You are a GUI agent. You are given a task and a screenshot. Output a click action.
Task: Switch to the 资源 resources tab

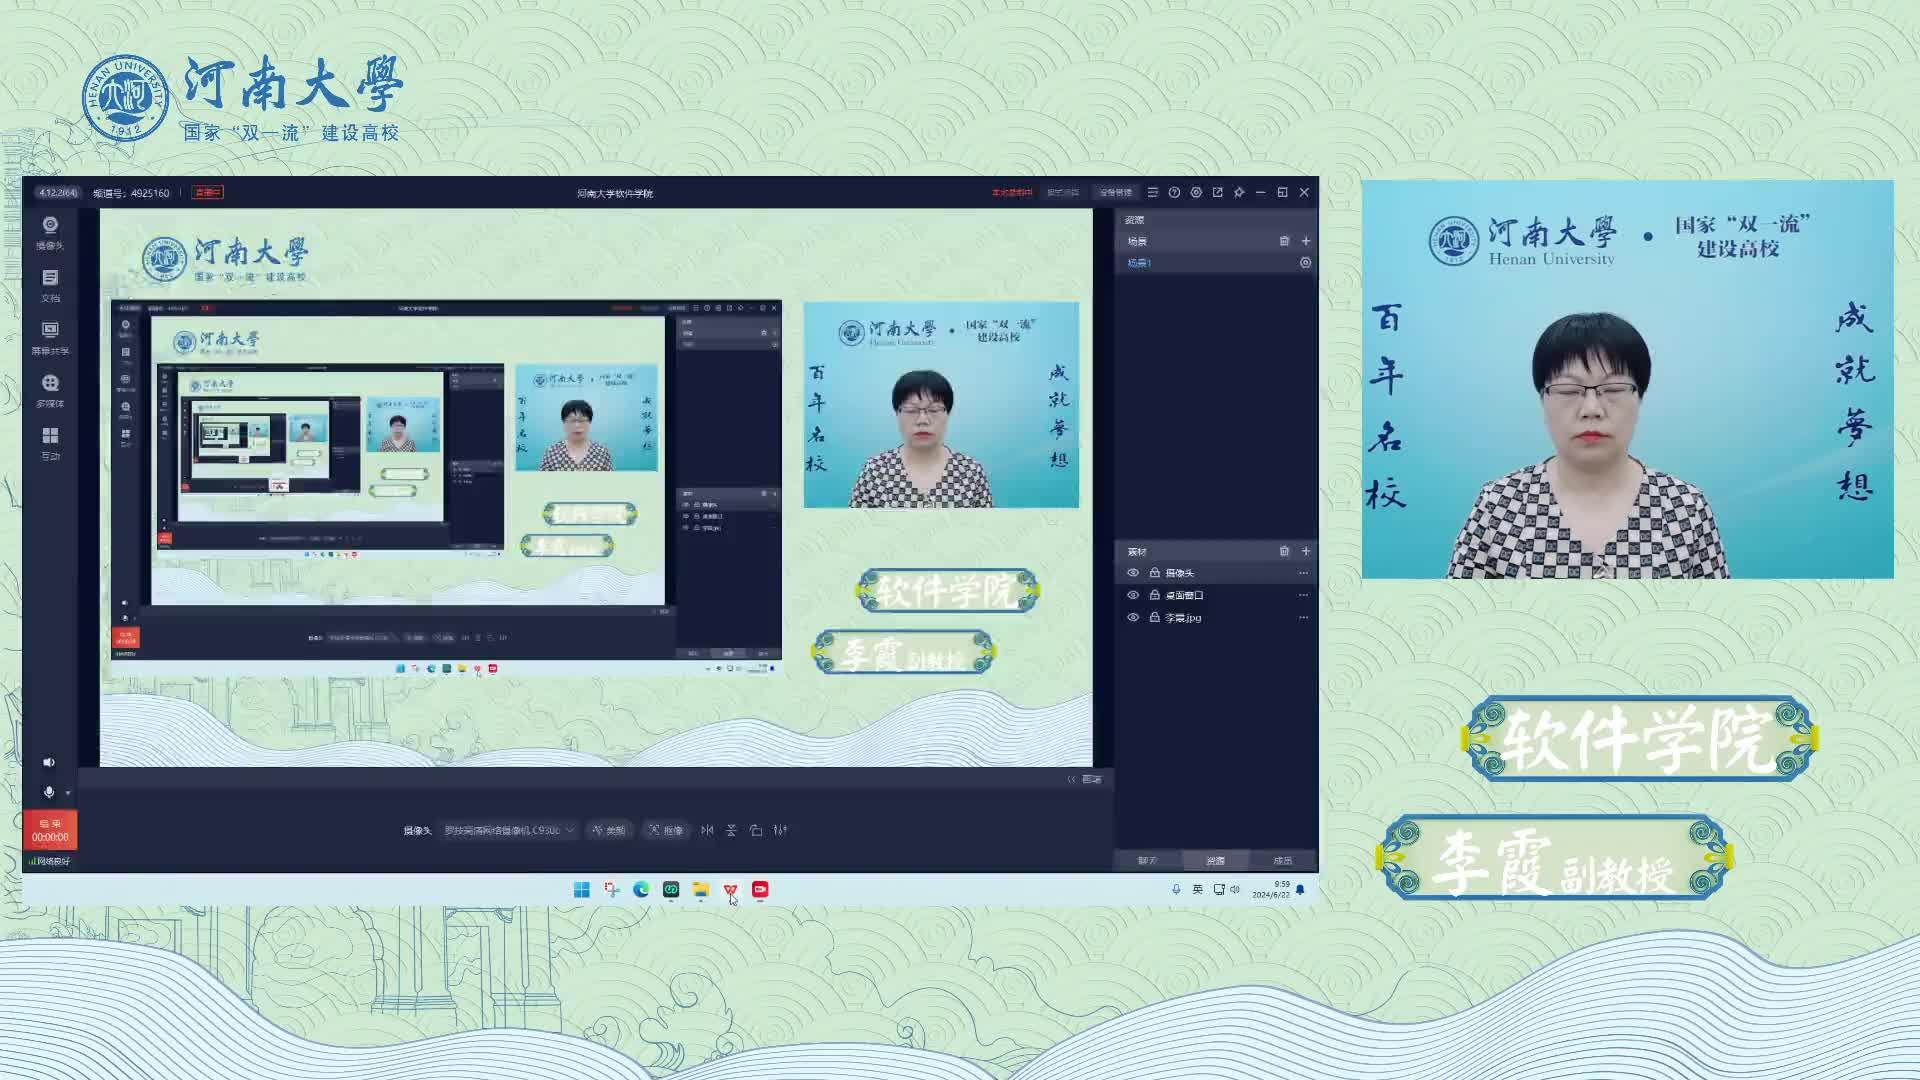click(x=1215, y=860)
